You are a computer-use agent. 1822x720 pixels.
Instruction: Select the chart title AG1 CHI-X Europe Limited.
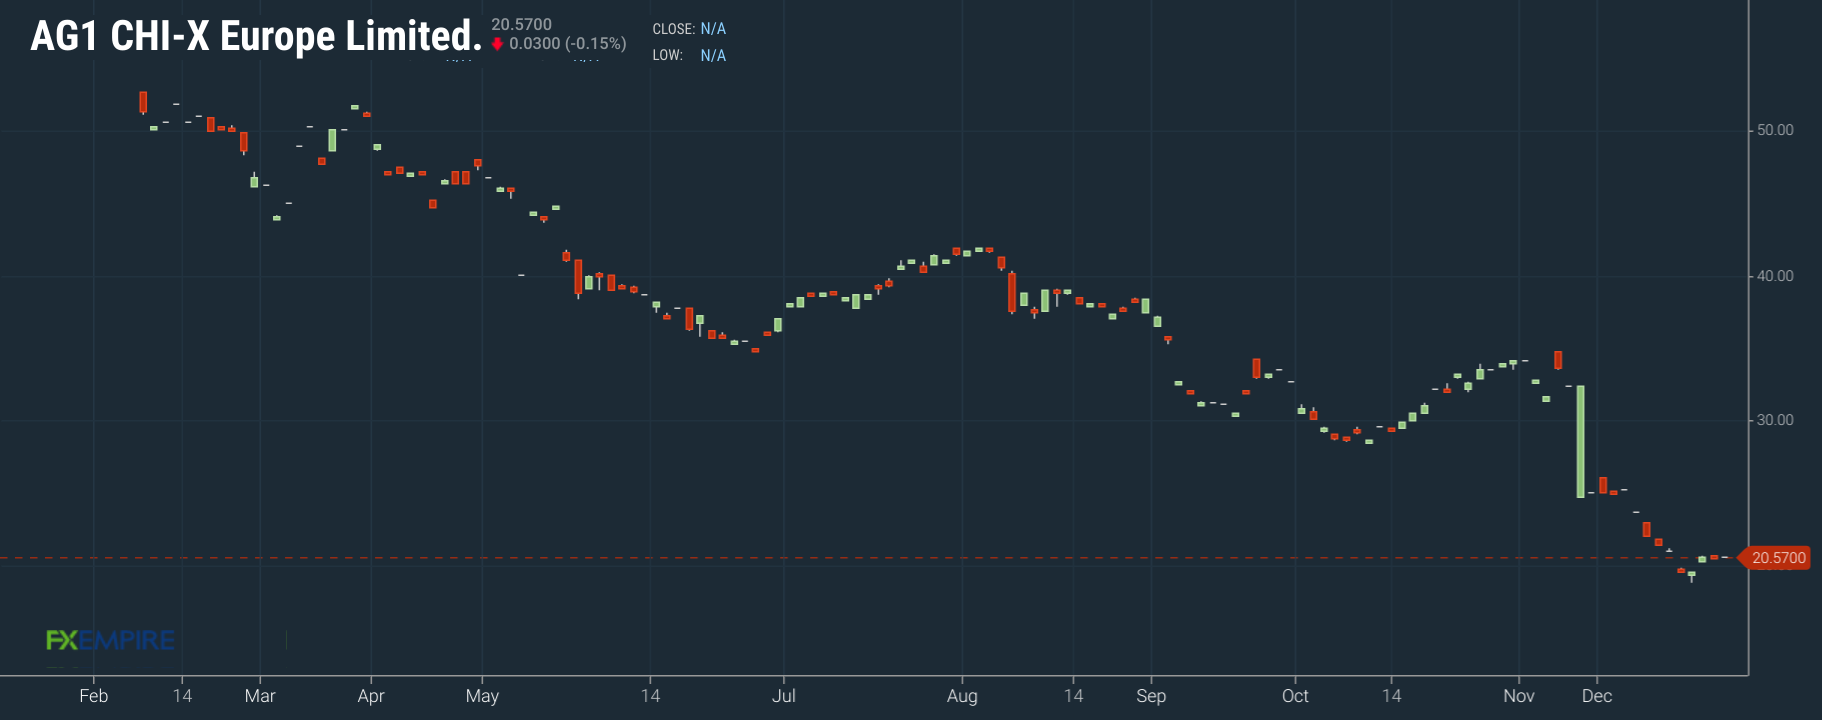click(x=256, y=36)
